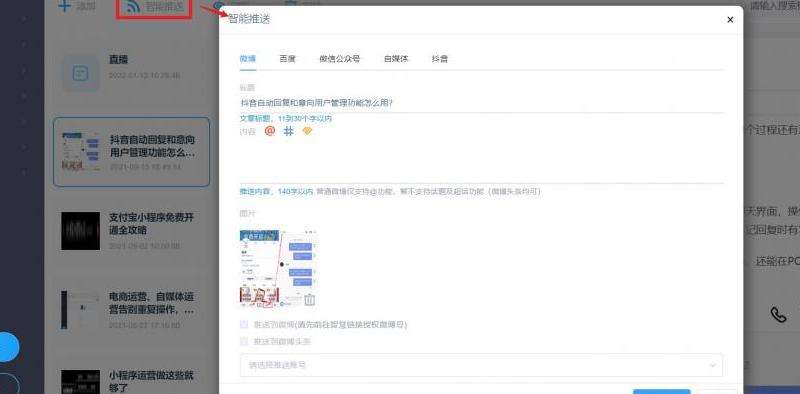
Task: Click the phone icon at right edge
Action: coord(779,314)
